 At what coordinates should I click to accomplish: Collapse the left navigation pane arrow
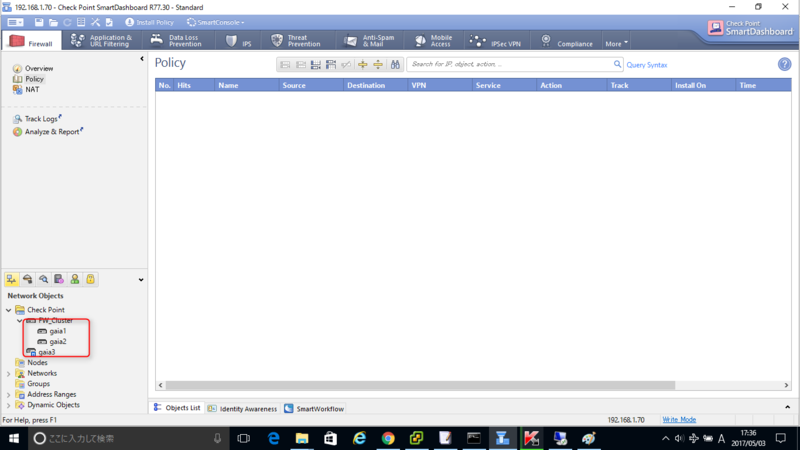tap(142, 59)
